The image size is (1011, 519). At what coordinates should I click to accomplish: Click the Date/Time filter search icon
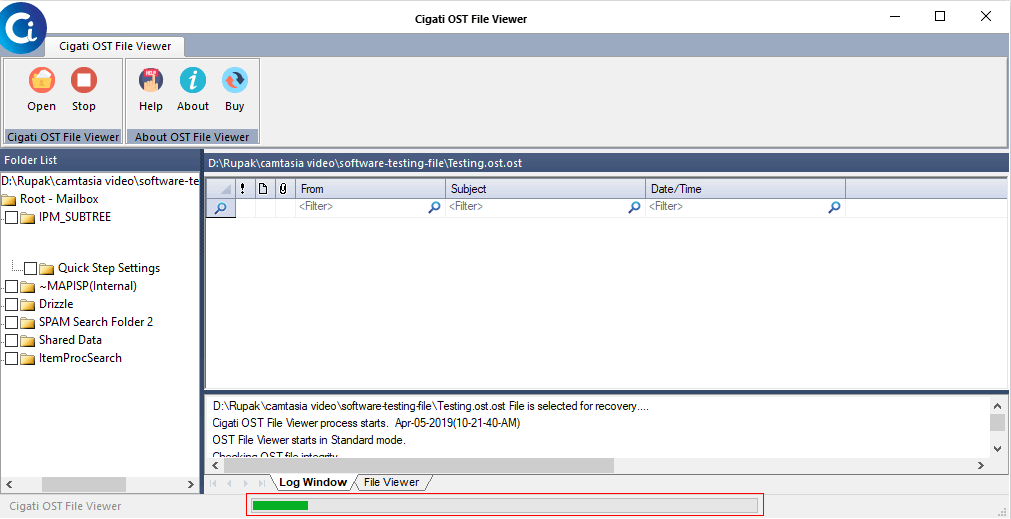pos(834,208)
